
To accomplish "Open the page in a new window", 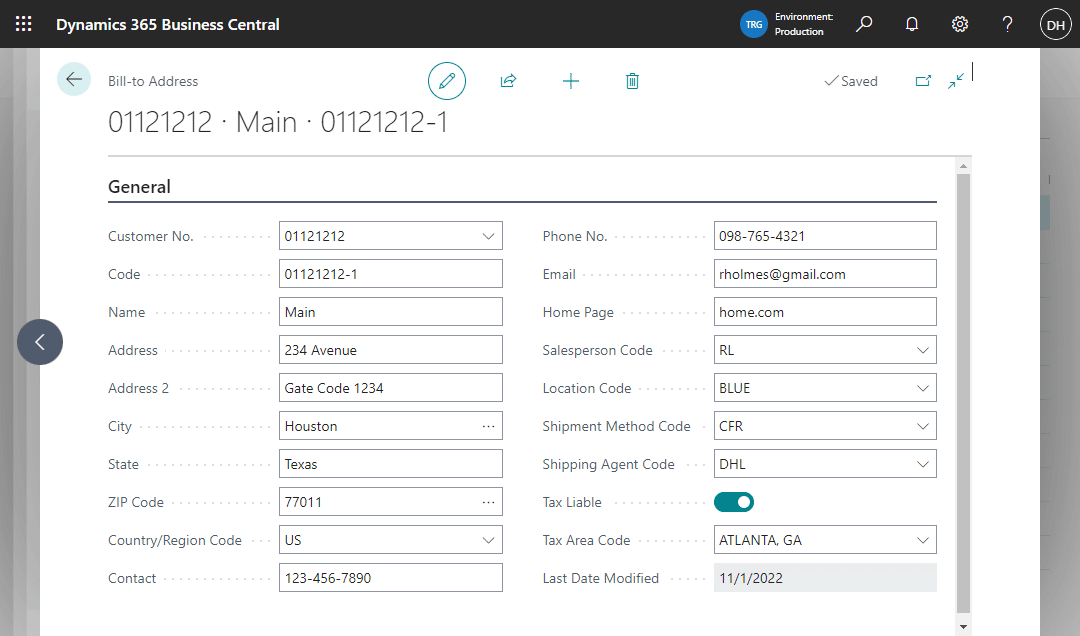I will (923, 81).
